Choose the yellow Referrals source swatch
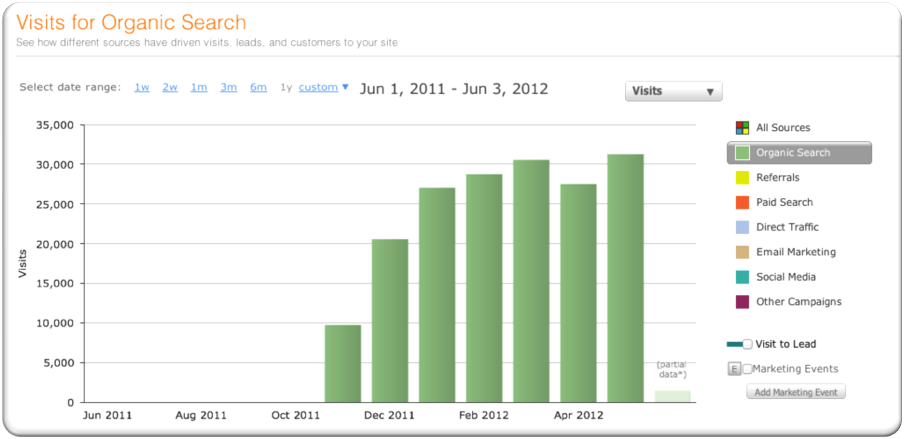Image resolution: width=904 pixels, height=439 pixels. click(742, 178)
